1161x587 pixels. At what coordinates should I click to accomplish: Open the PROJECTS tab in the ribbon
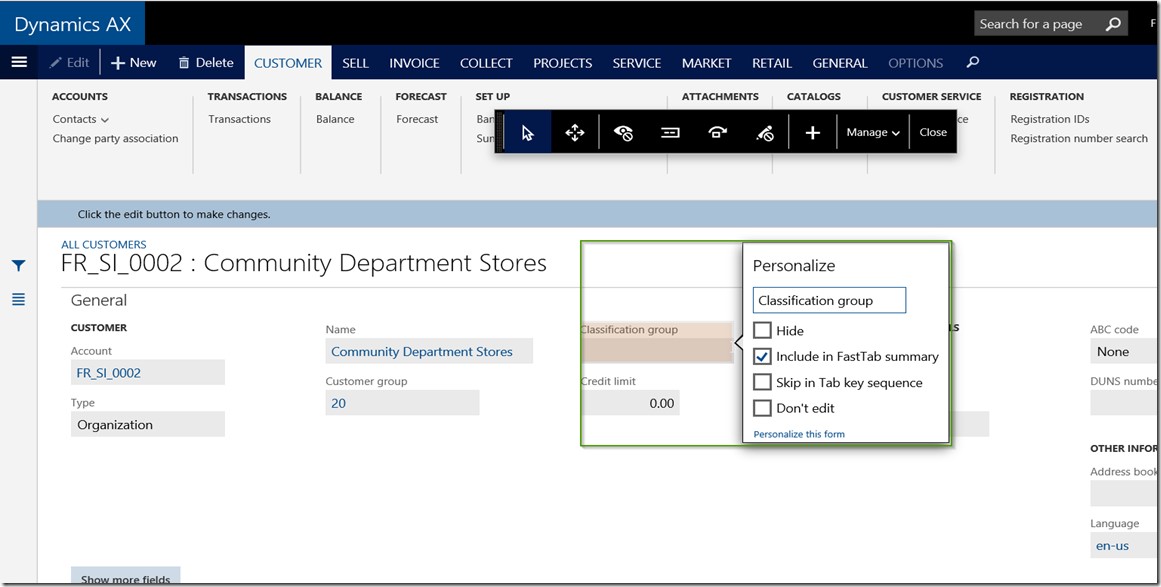(562, 62)
